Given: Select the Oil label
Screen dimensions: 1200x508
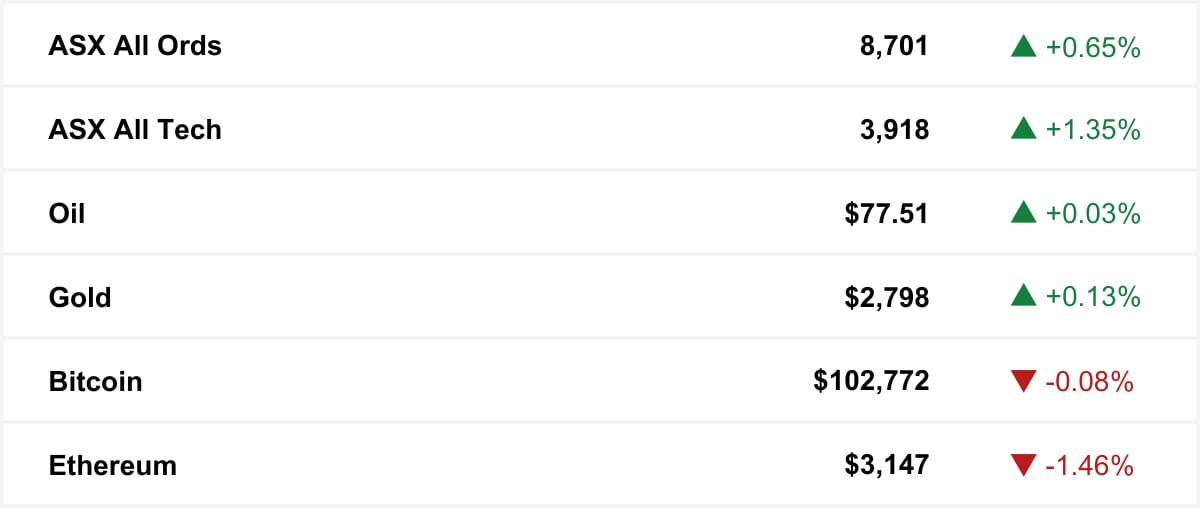Looking at the screenshot, I should click(67, 214).
